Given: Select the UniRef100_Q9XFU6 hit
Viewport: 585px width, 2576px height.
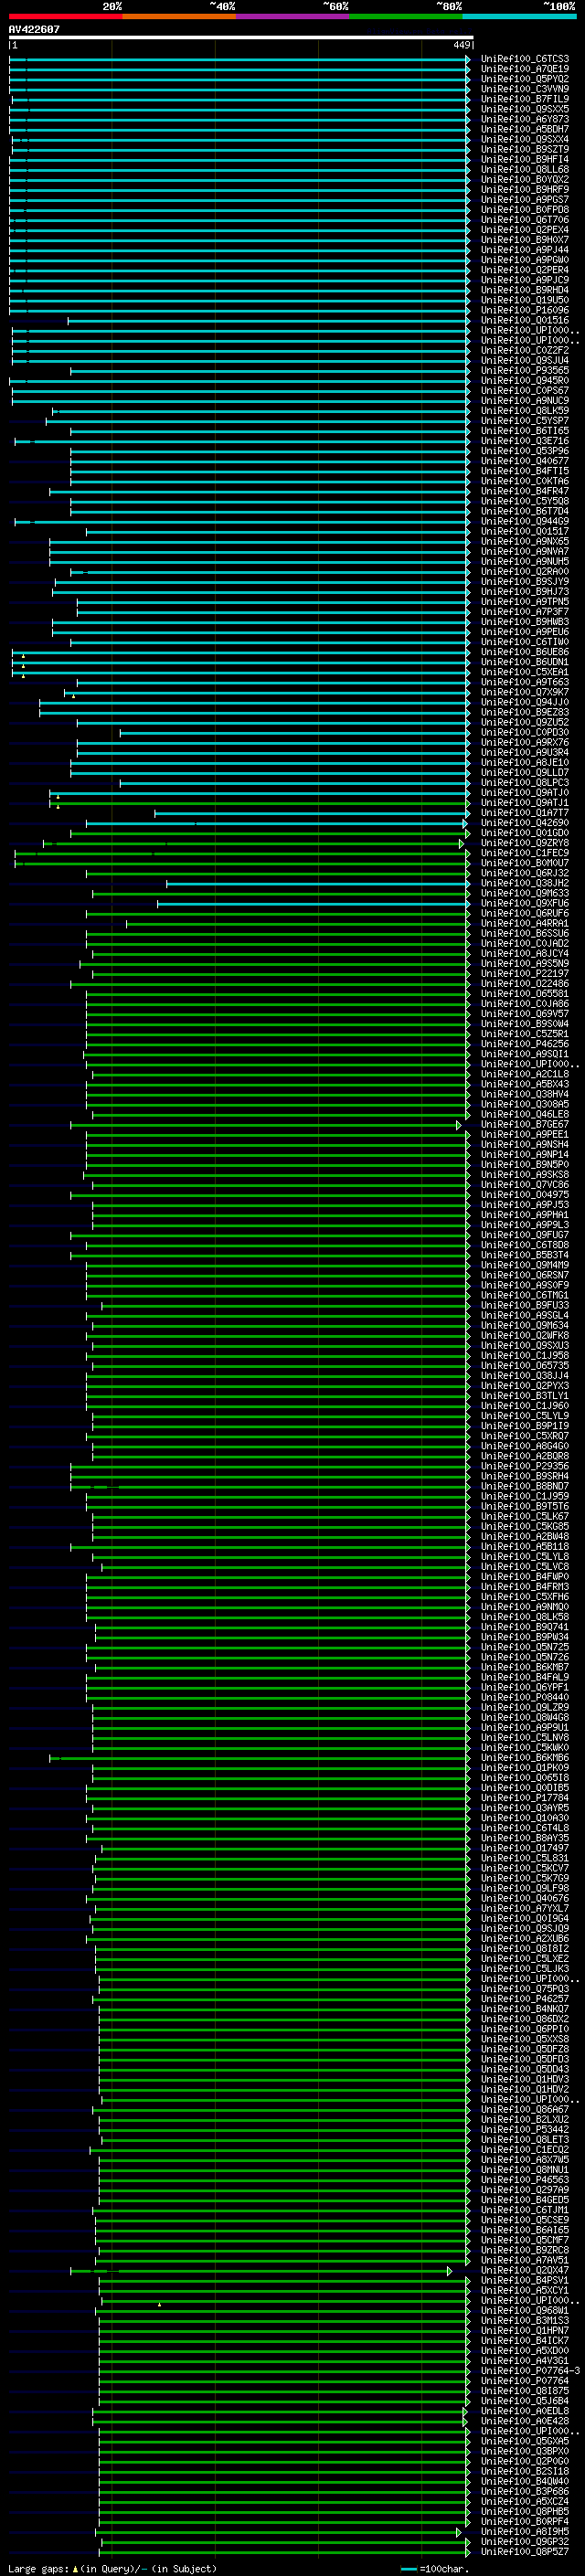Looking at the screenshot, I should (524, 904).
